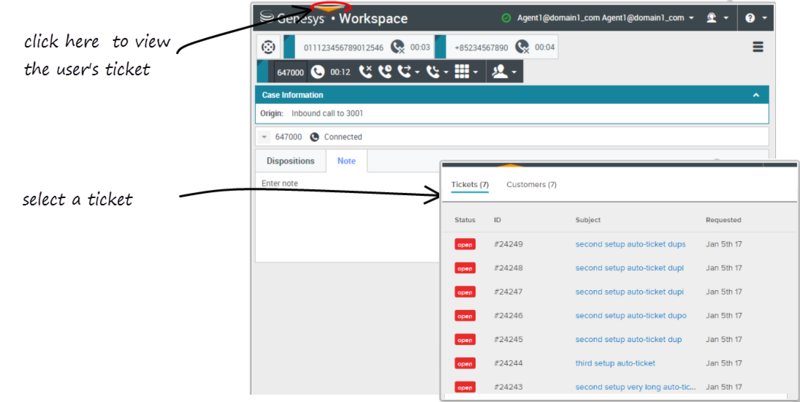Open the help question mark menu

pos(754,18)
